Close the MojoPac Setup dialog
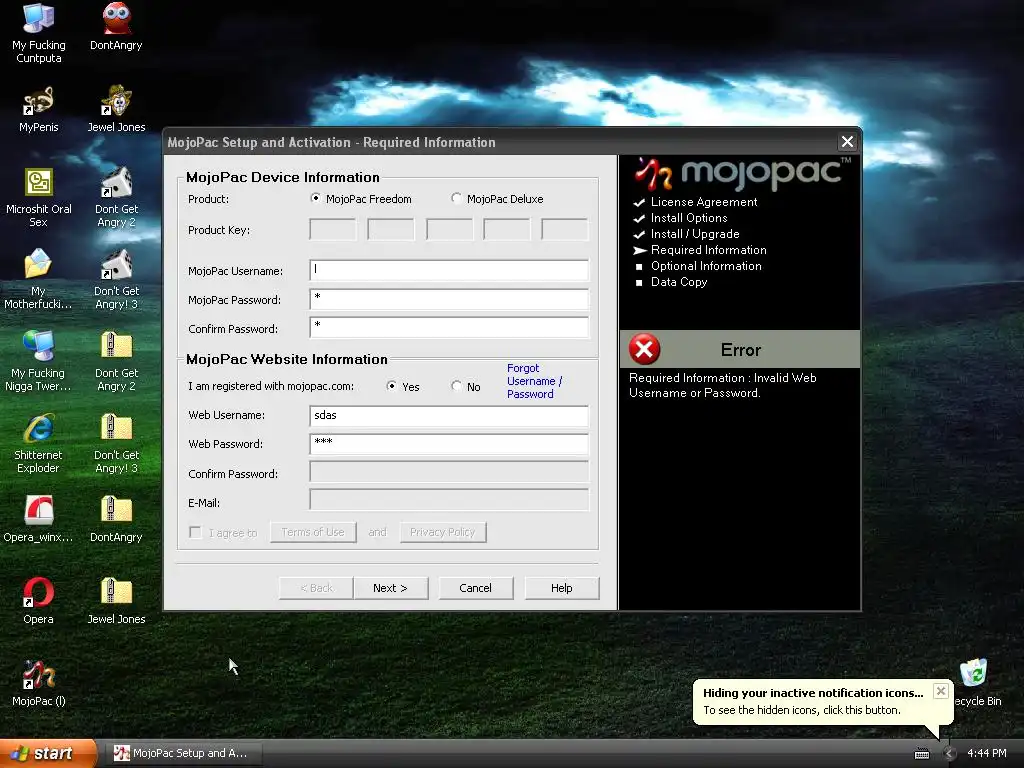Image resolution: width=1024 pixels, height=768 pixels. click(847, 142)
